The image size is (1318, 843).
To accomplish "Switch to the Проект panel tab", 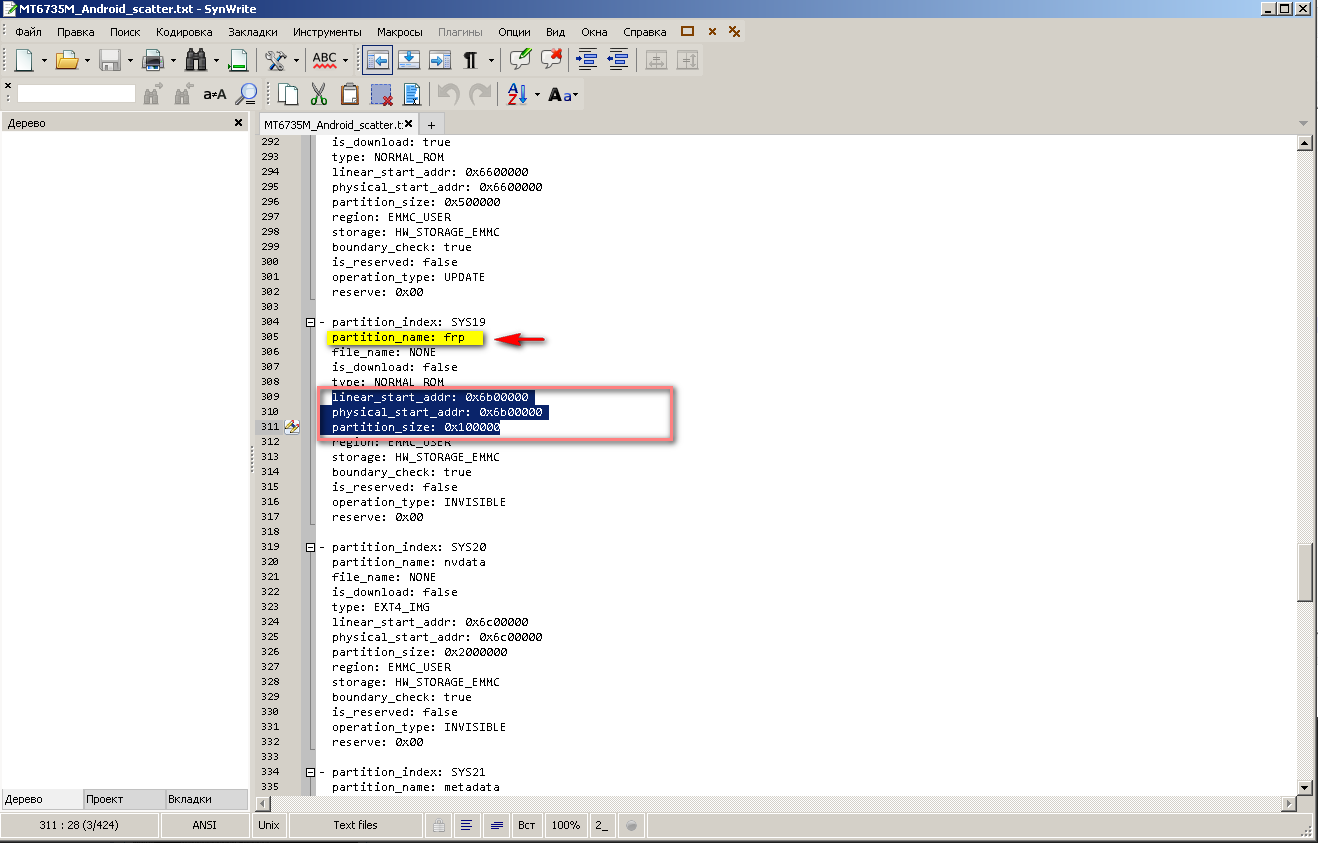I will pos(105,799).
